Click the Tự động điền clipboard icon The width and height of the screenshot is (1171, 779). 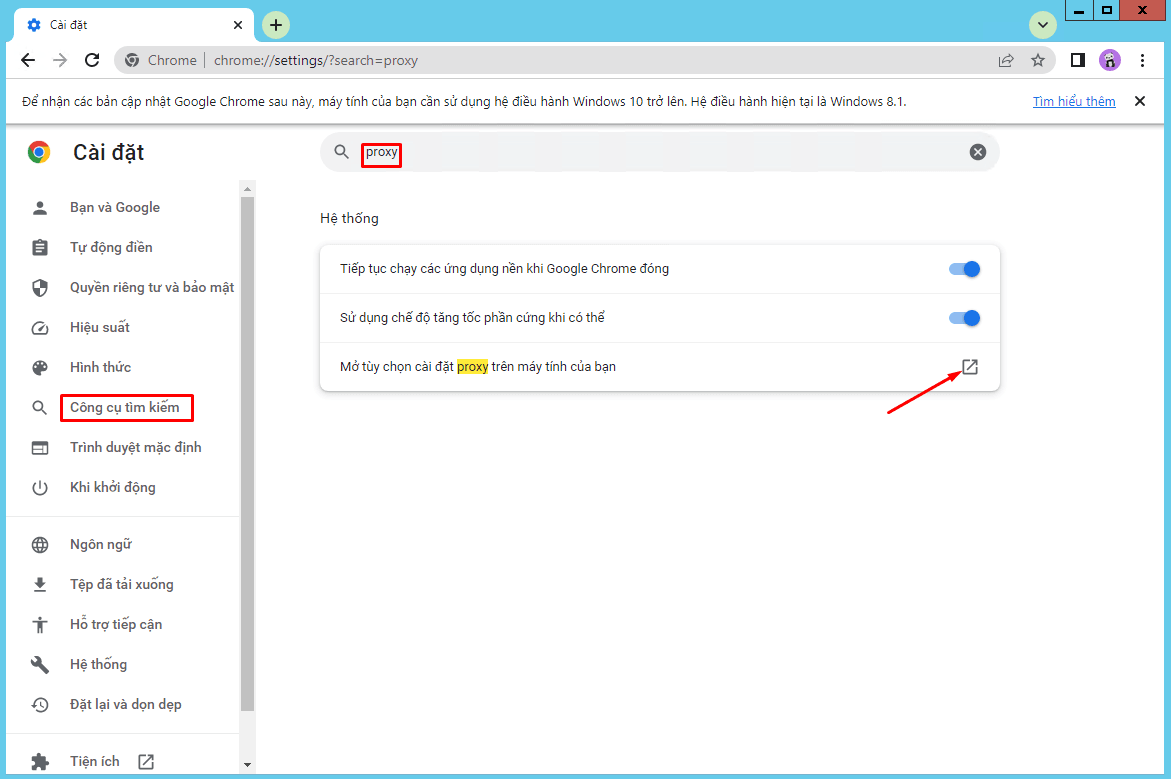[x=40, y=247]
